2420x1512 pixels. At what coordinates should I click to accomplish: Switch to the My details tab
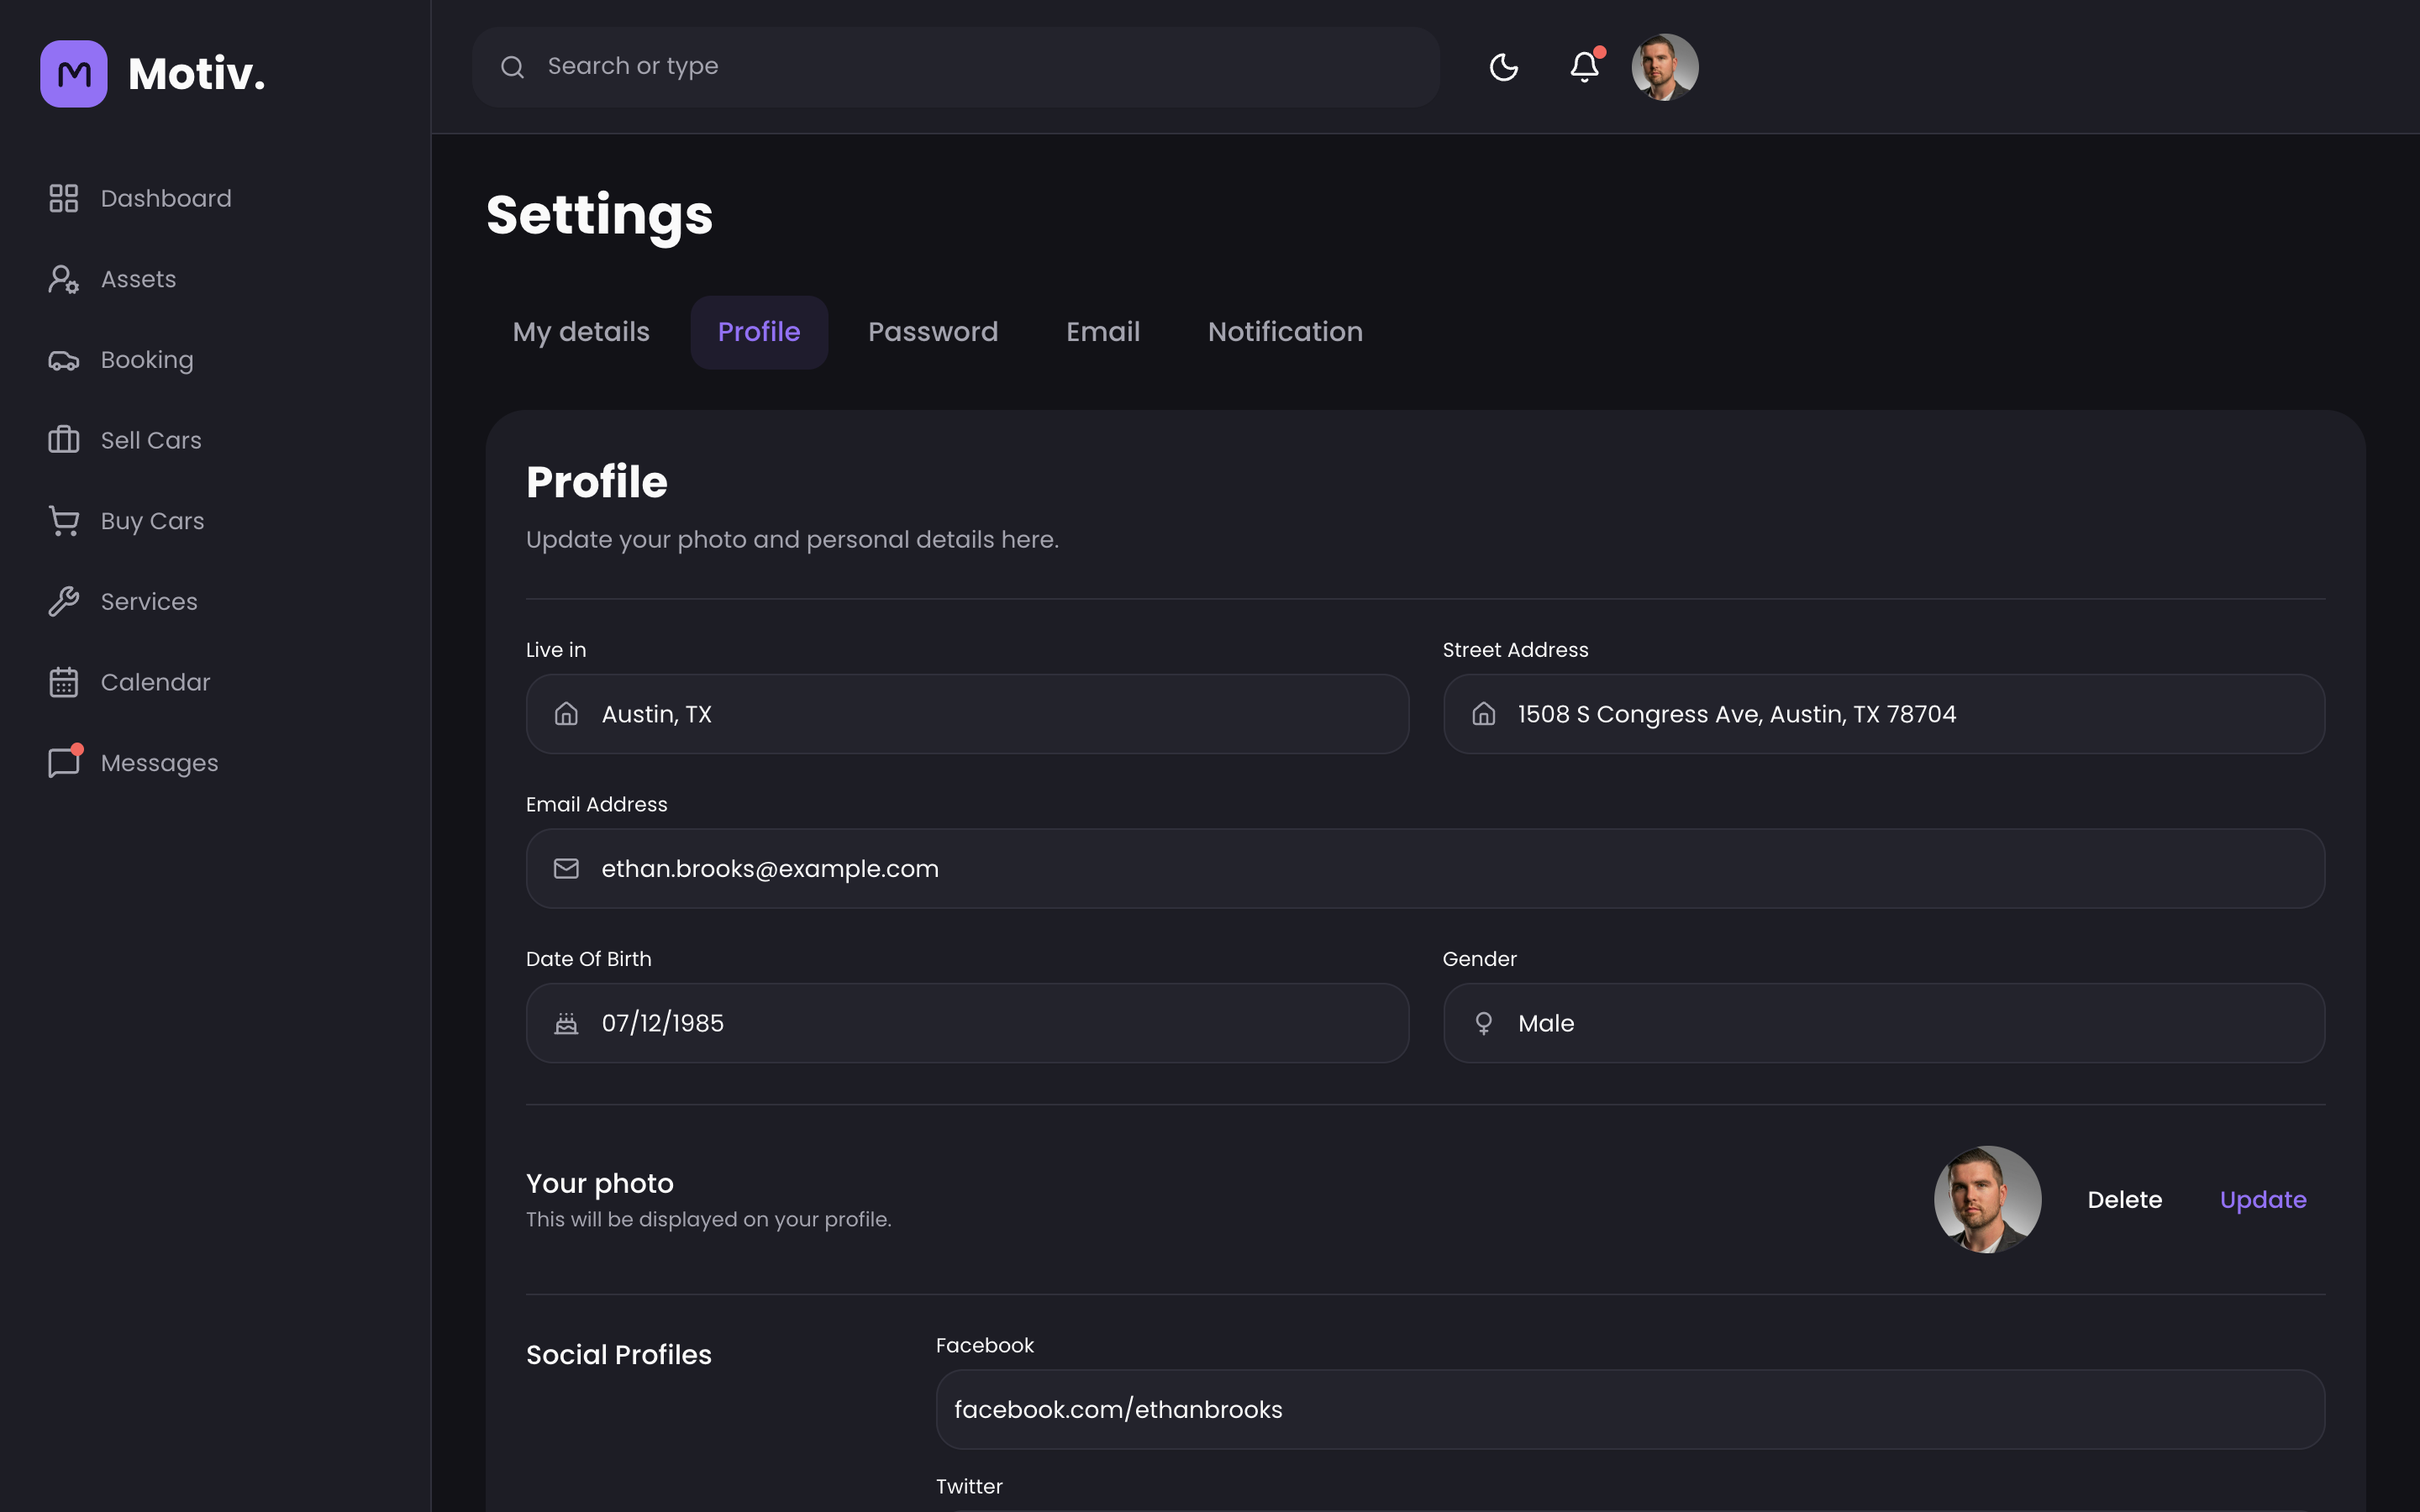pyautogui.click(x=581, y=332)
